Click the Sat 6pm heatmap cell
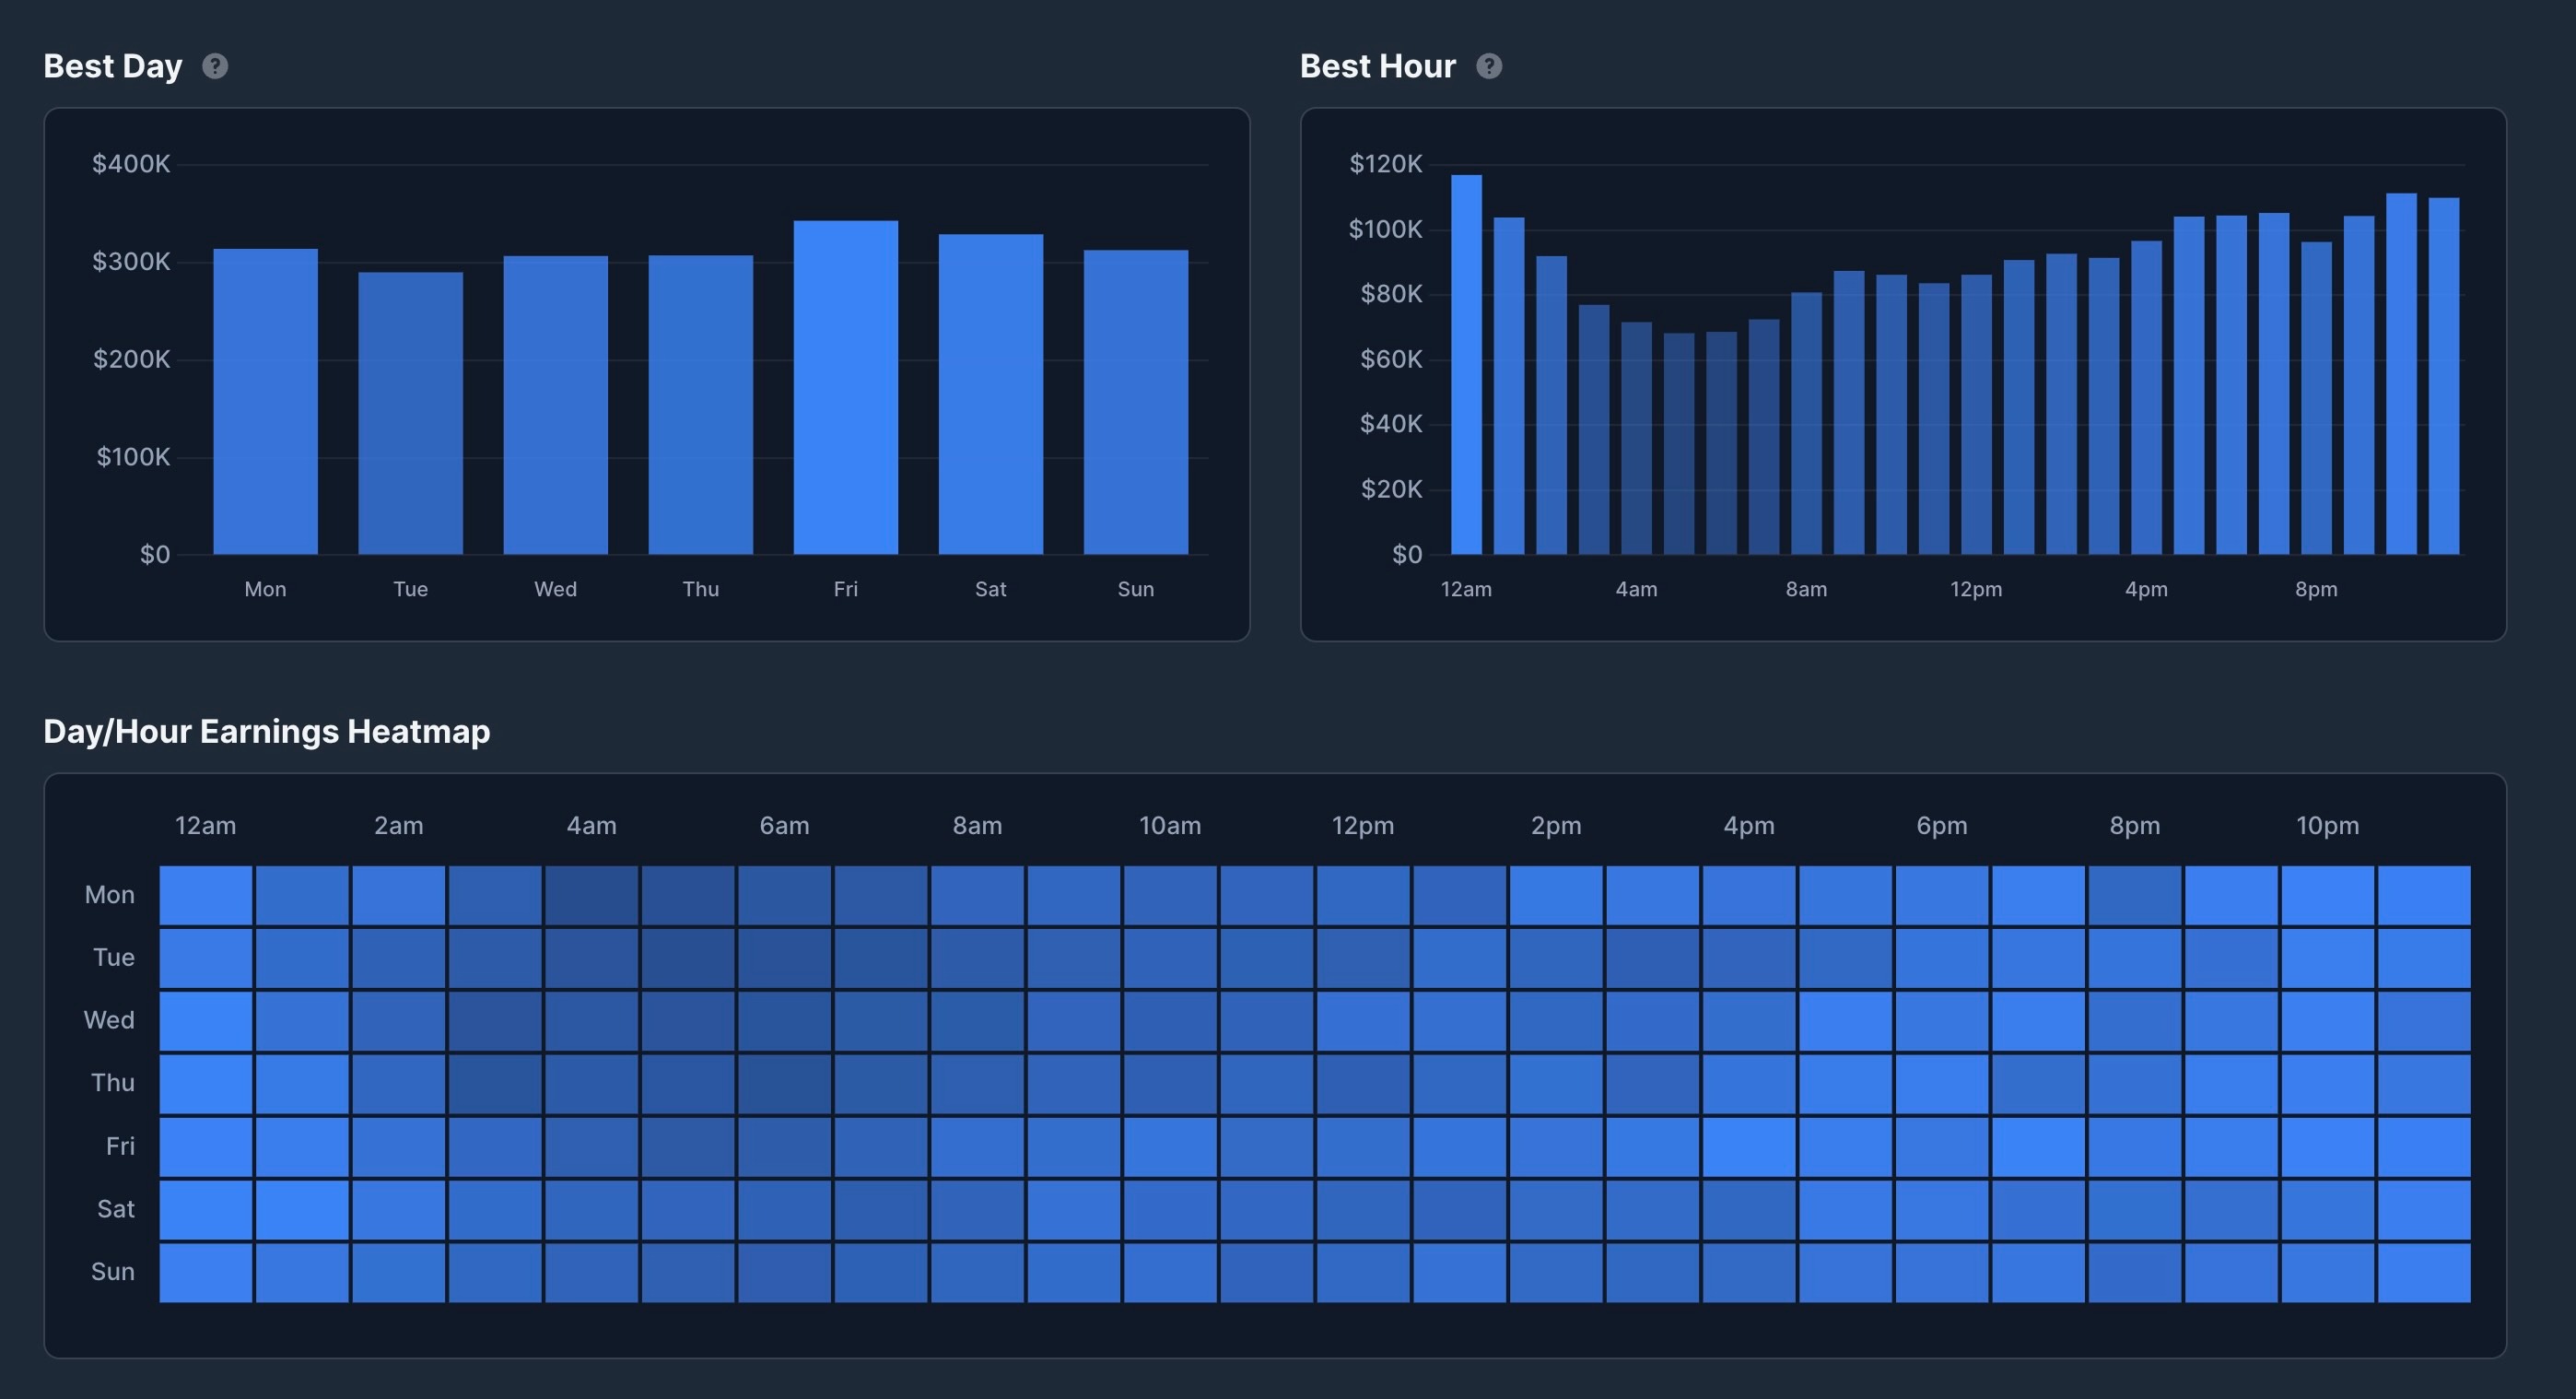 coord(1942,1210)
